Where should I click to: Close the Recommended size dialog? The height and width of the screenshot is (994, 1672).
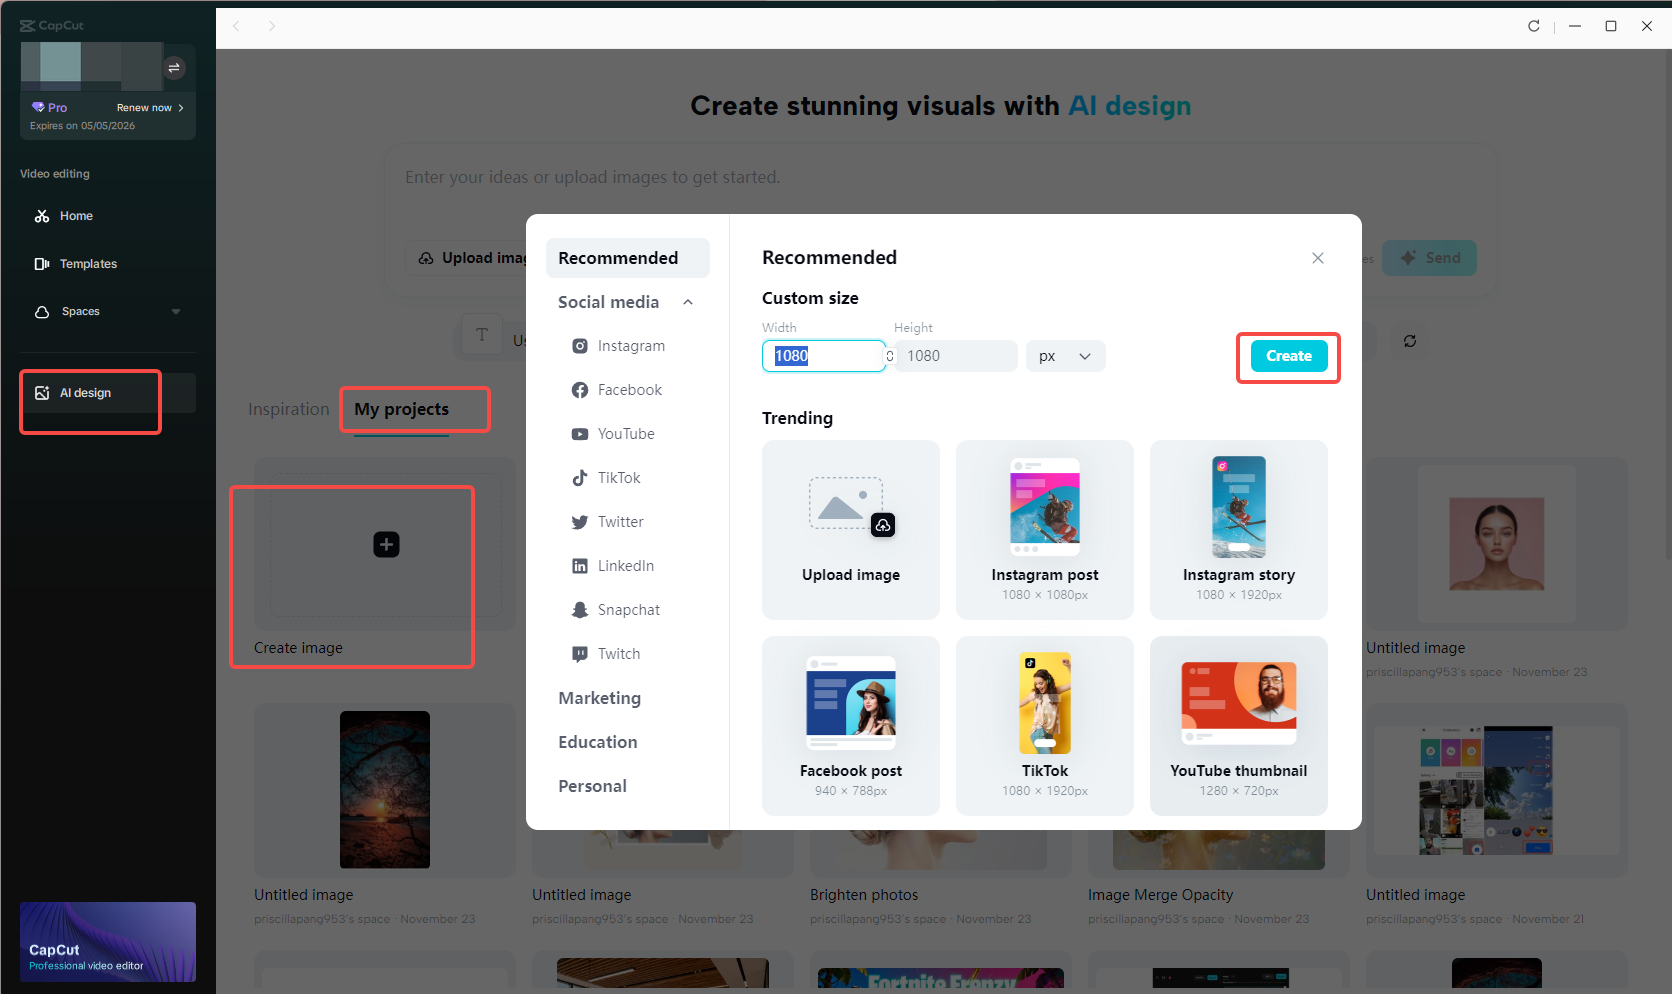1317,257
